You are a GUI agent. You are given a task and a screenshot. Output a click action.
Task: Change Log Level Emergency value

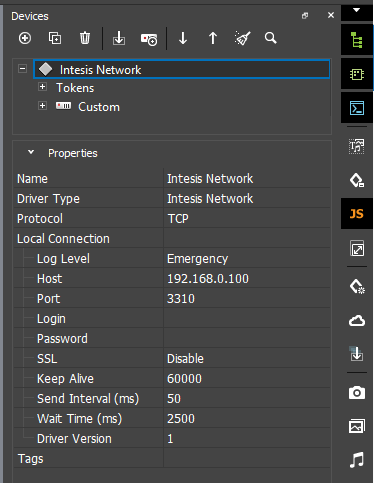(x=247, y=258)
